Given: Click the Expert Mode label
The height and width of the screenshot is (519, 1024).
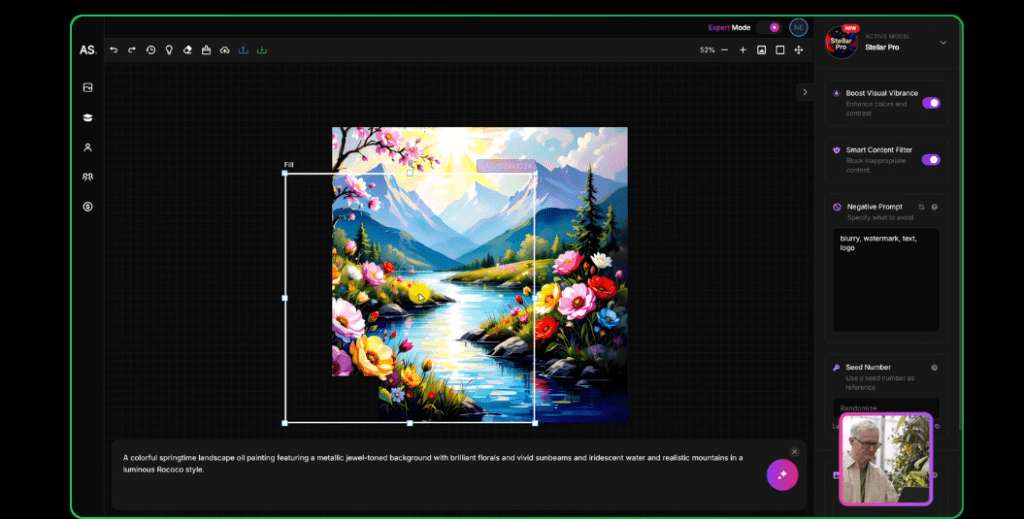Looking at the screenshot, I should pos(729,27).
